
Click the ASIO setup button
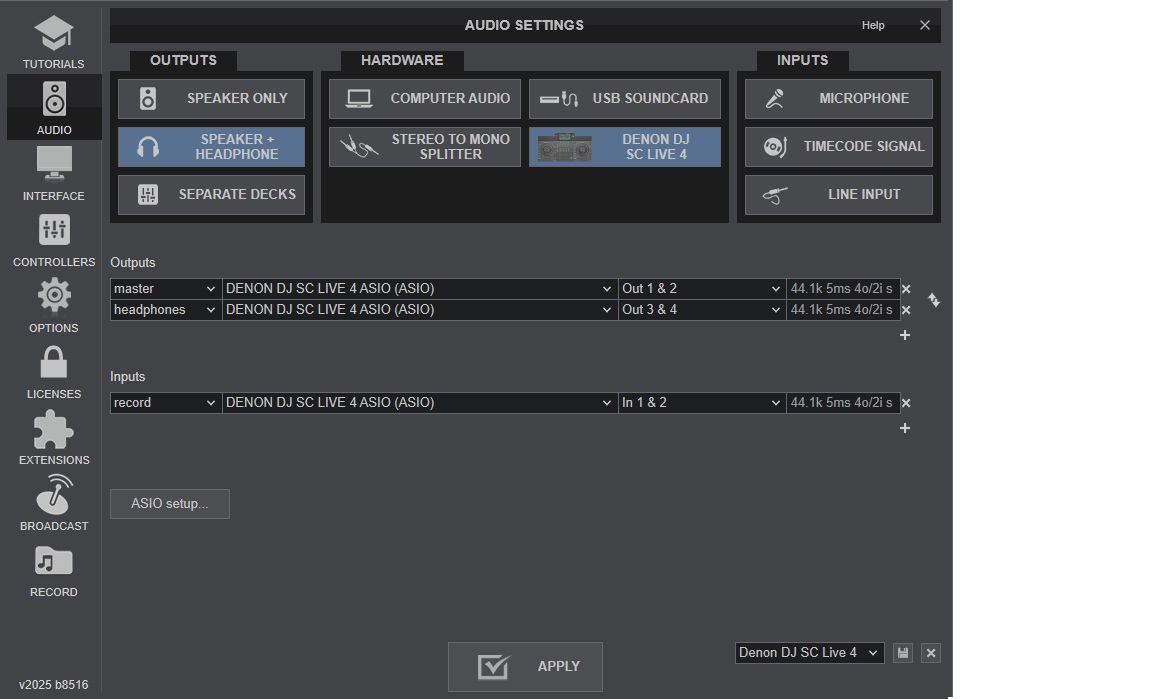[x=170, y=504]
